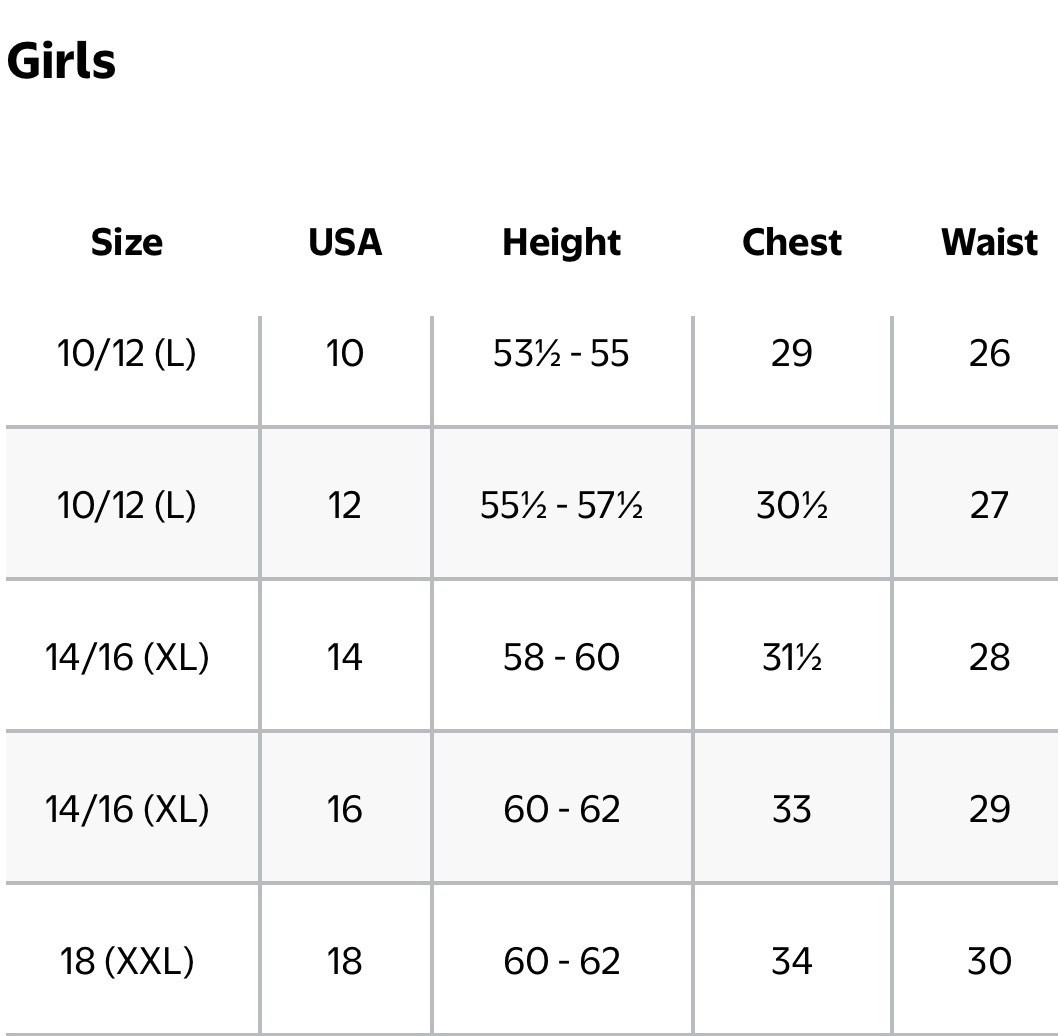Click the USA column header
The image size is (1058, 1036).
tap(345, 242)
